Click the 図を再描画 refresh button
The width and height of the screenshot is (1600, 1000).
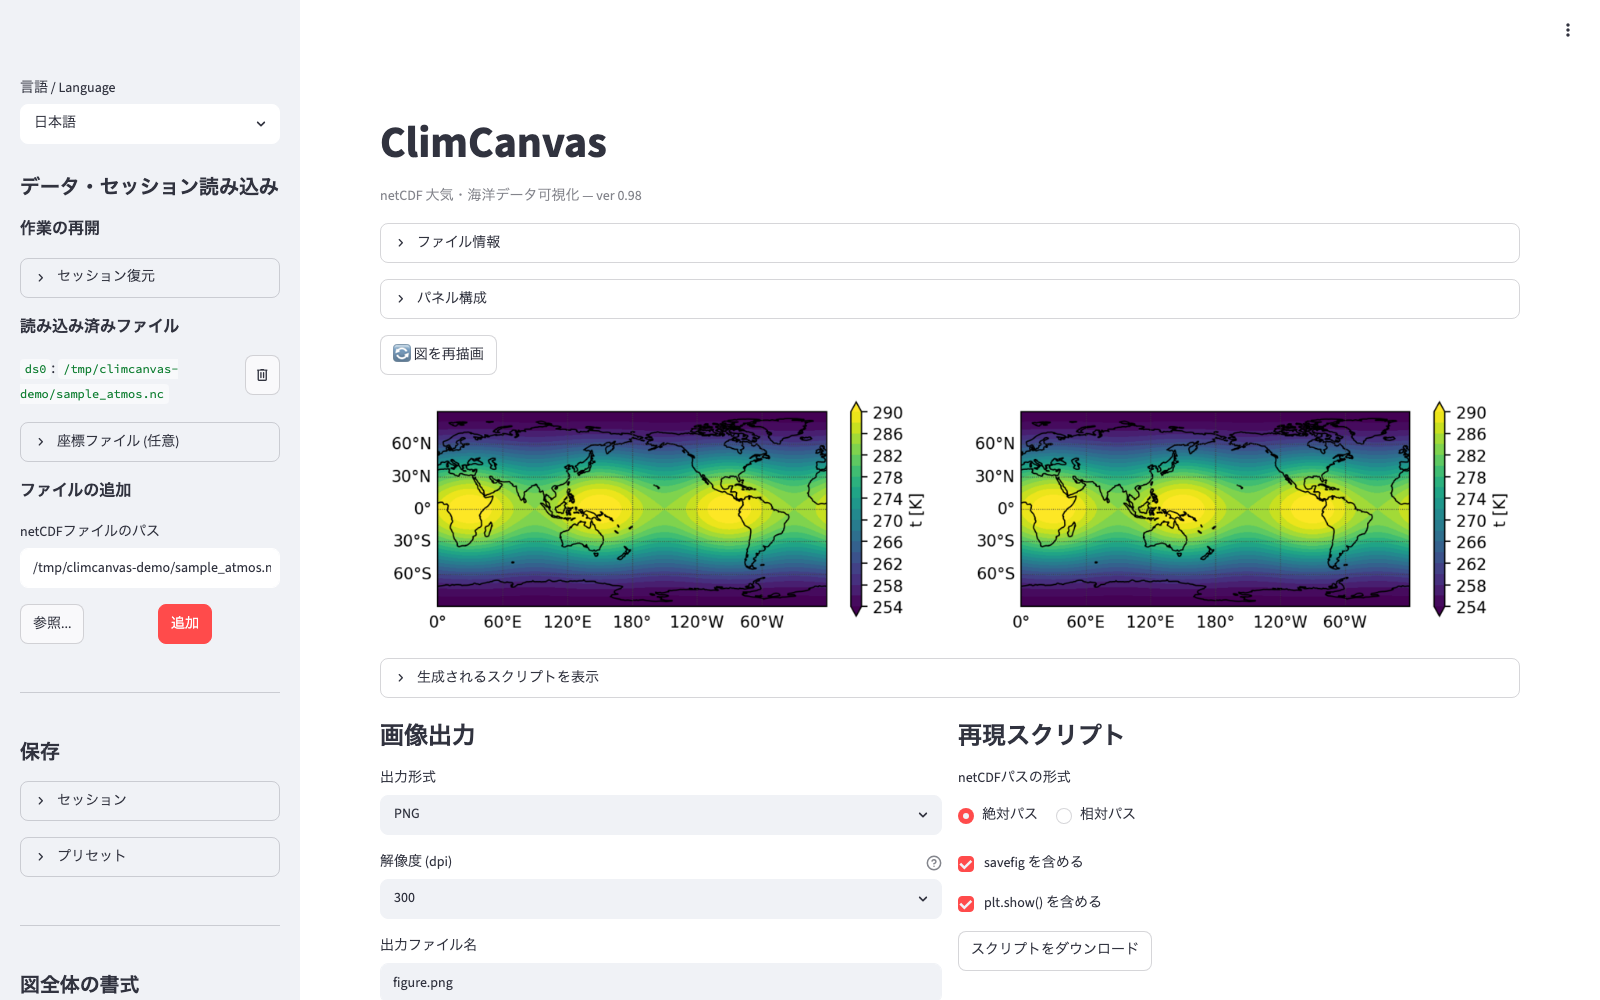pyautogui.click(x=438, y=354)
